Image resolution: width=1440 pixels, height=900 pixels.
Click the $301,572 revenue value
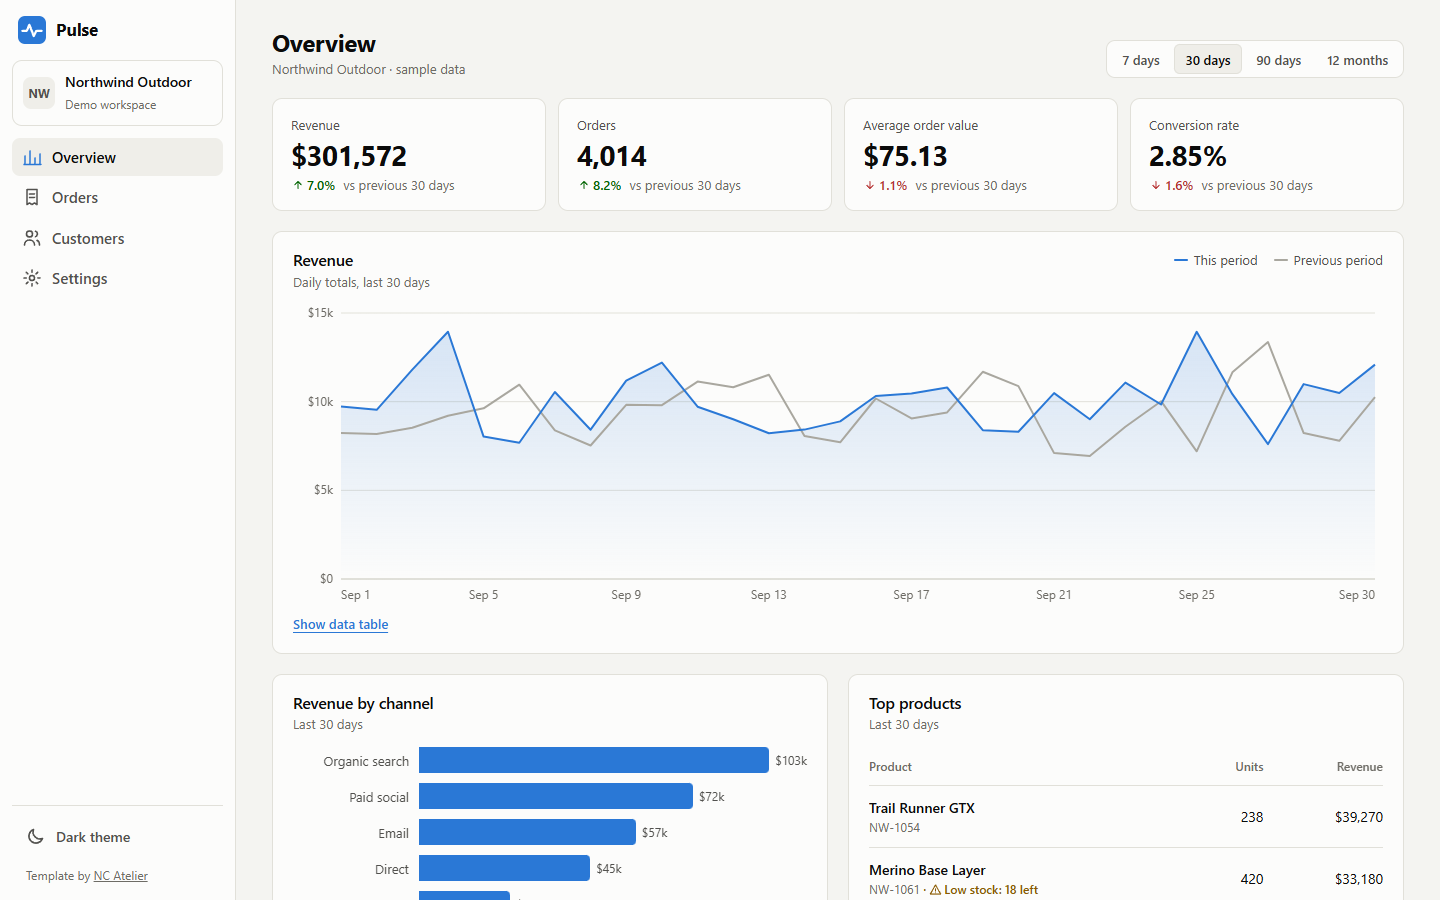pyautogui.click(x=349, y=156)
